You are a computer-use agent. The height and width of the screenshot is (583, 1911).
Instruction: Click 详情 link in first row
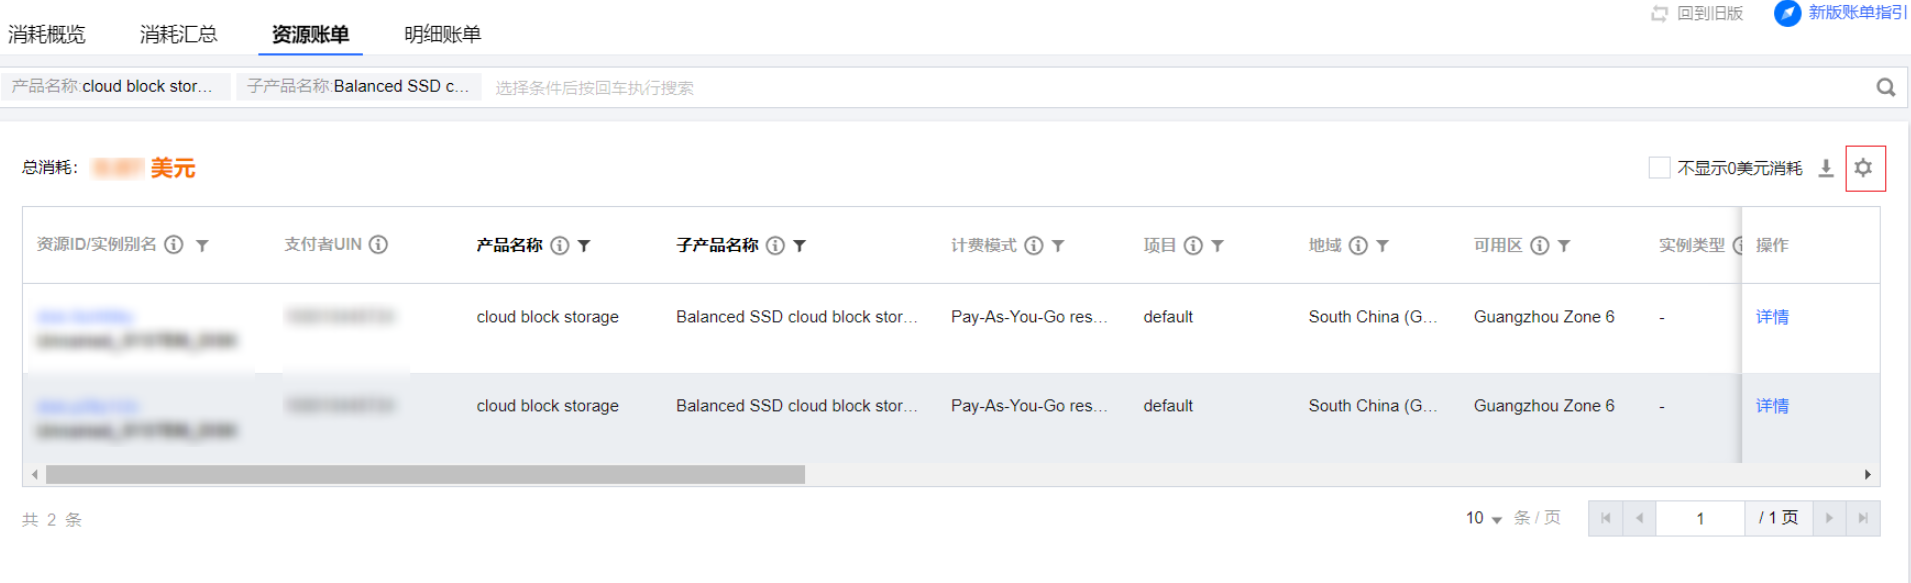coord(1772,317)
